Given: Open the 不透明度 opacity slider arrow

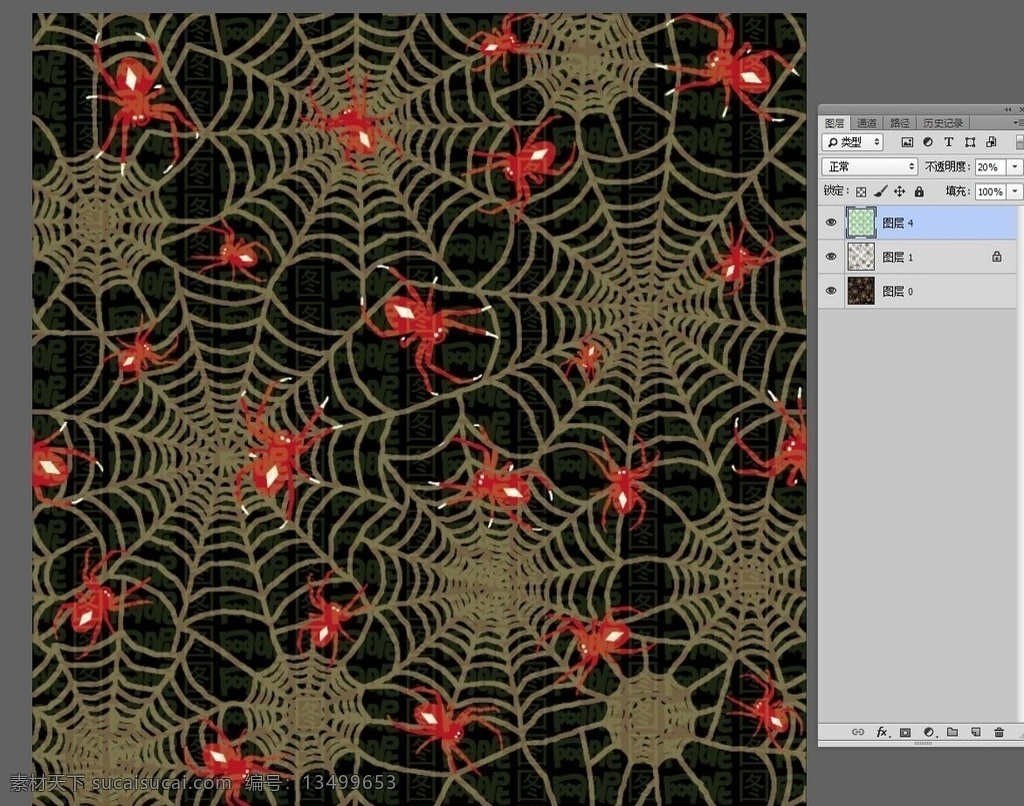Looking at the screenshot, I should click(x=1015, y=167).
